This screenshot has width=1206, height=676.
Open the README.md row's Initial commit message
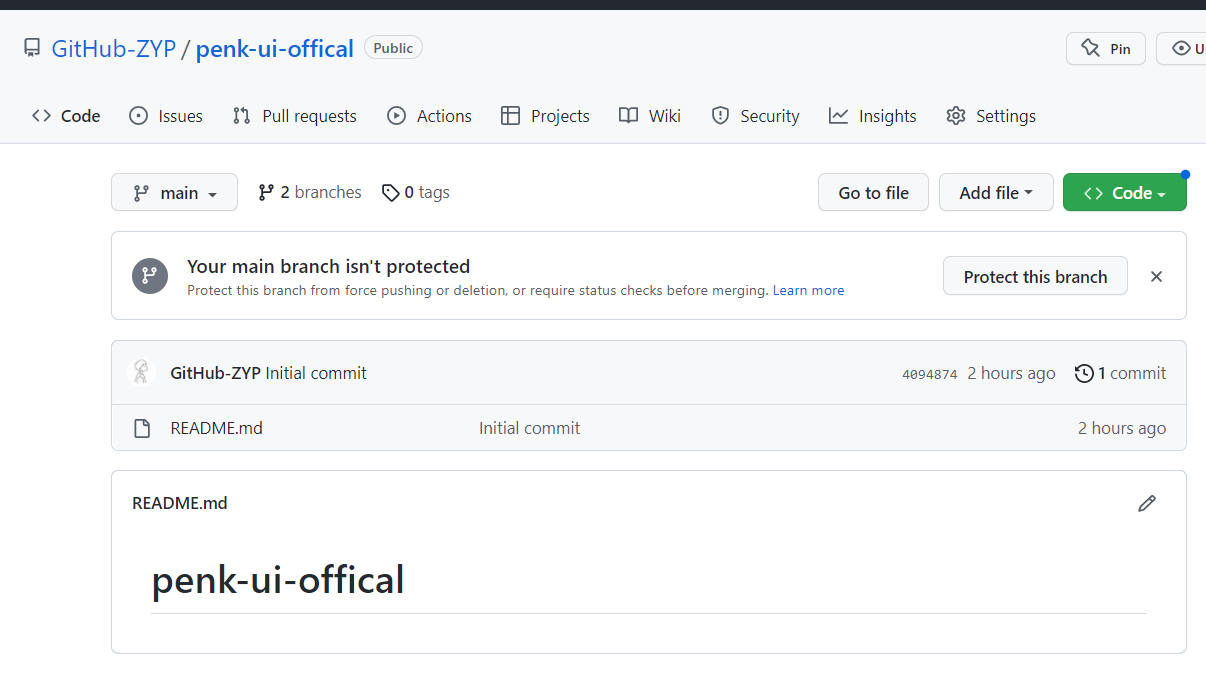point(529,428)
